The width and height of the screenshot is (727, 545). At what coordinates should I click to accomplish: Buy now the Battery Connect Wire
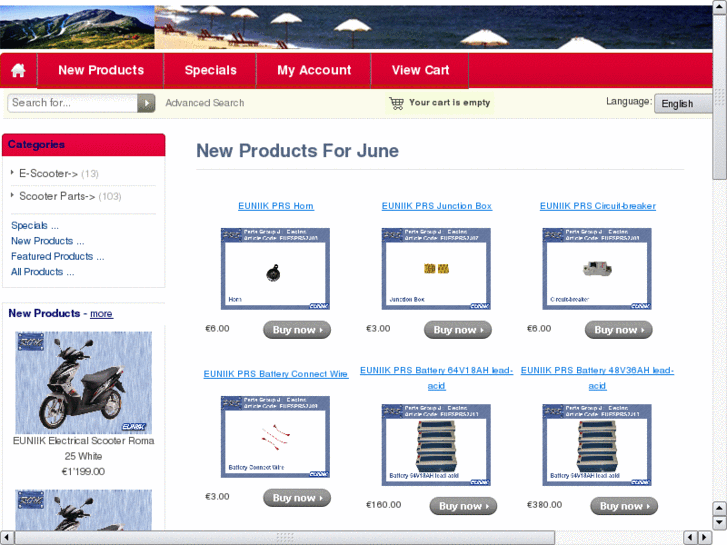pos(297,498)
